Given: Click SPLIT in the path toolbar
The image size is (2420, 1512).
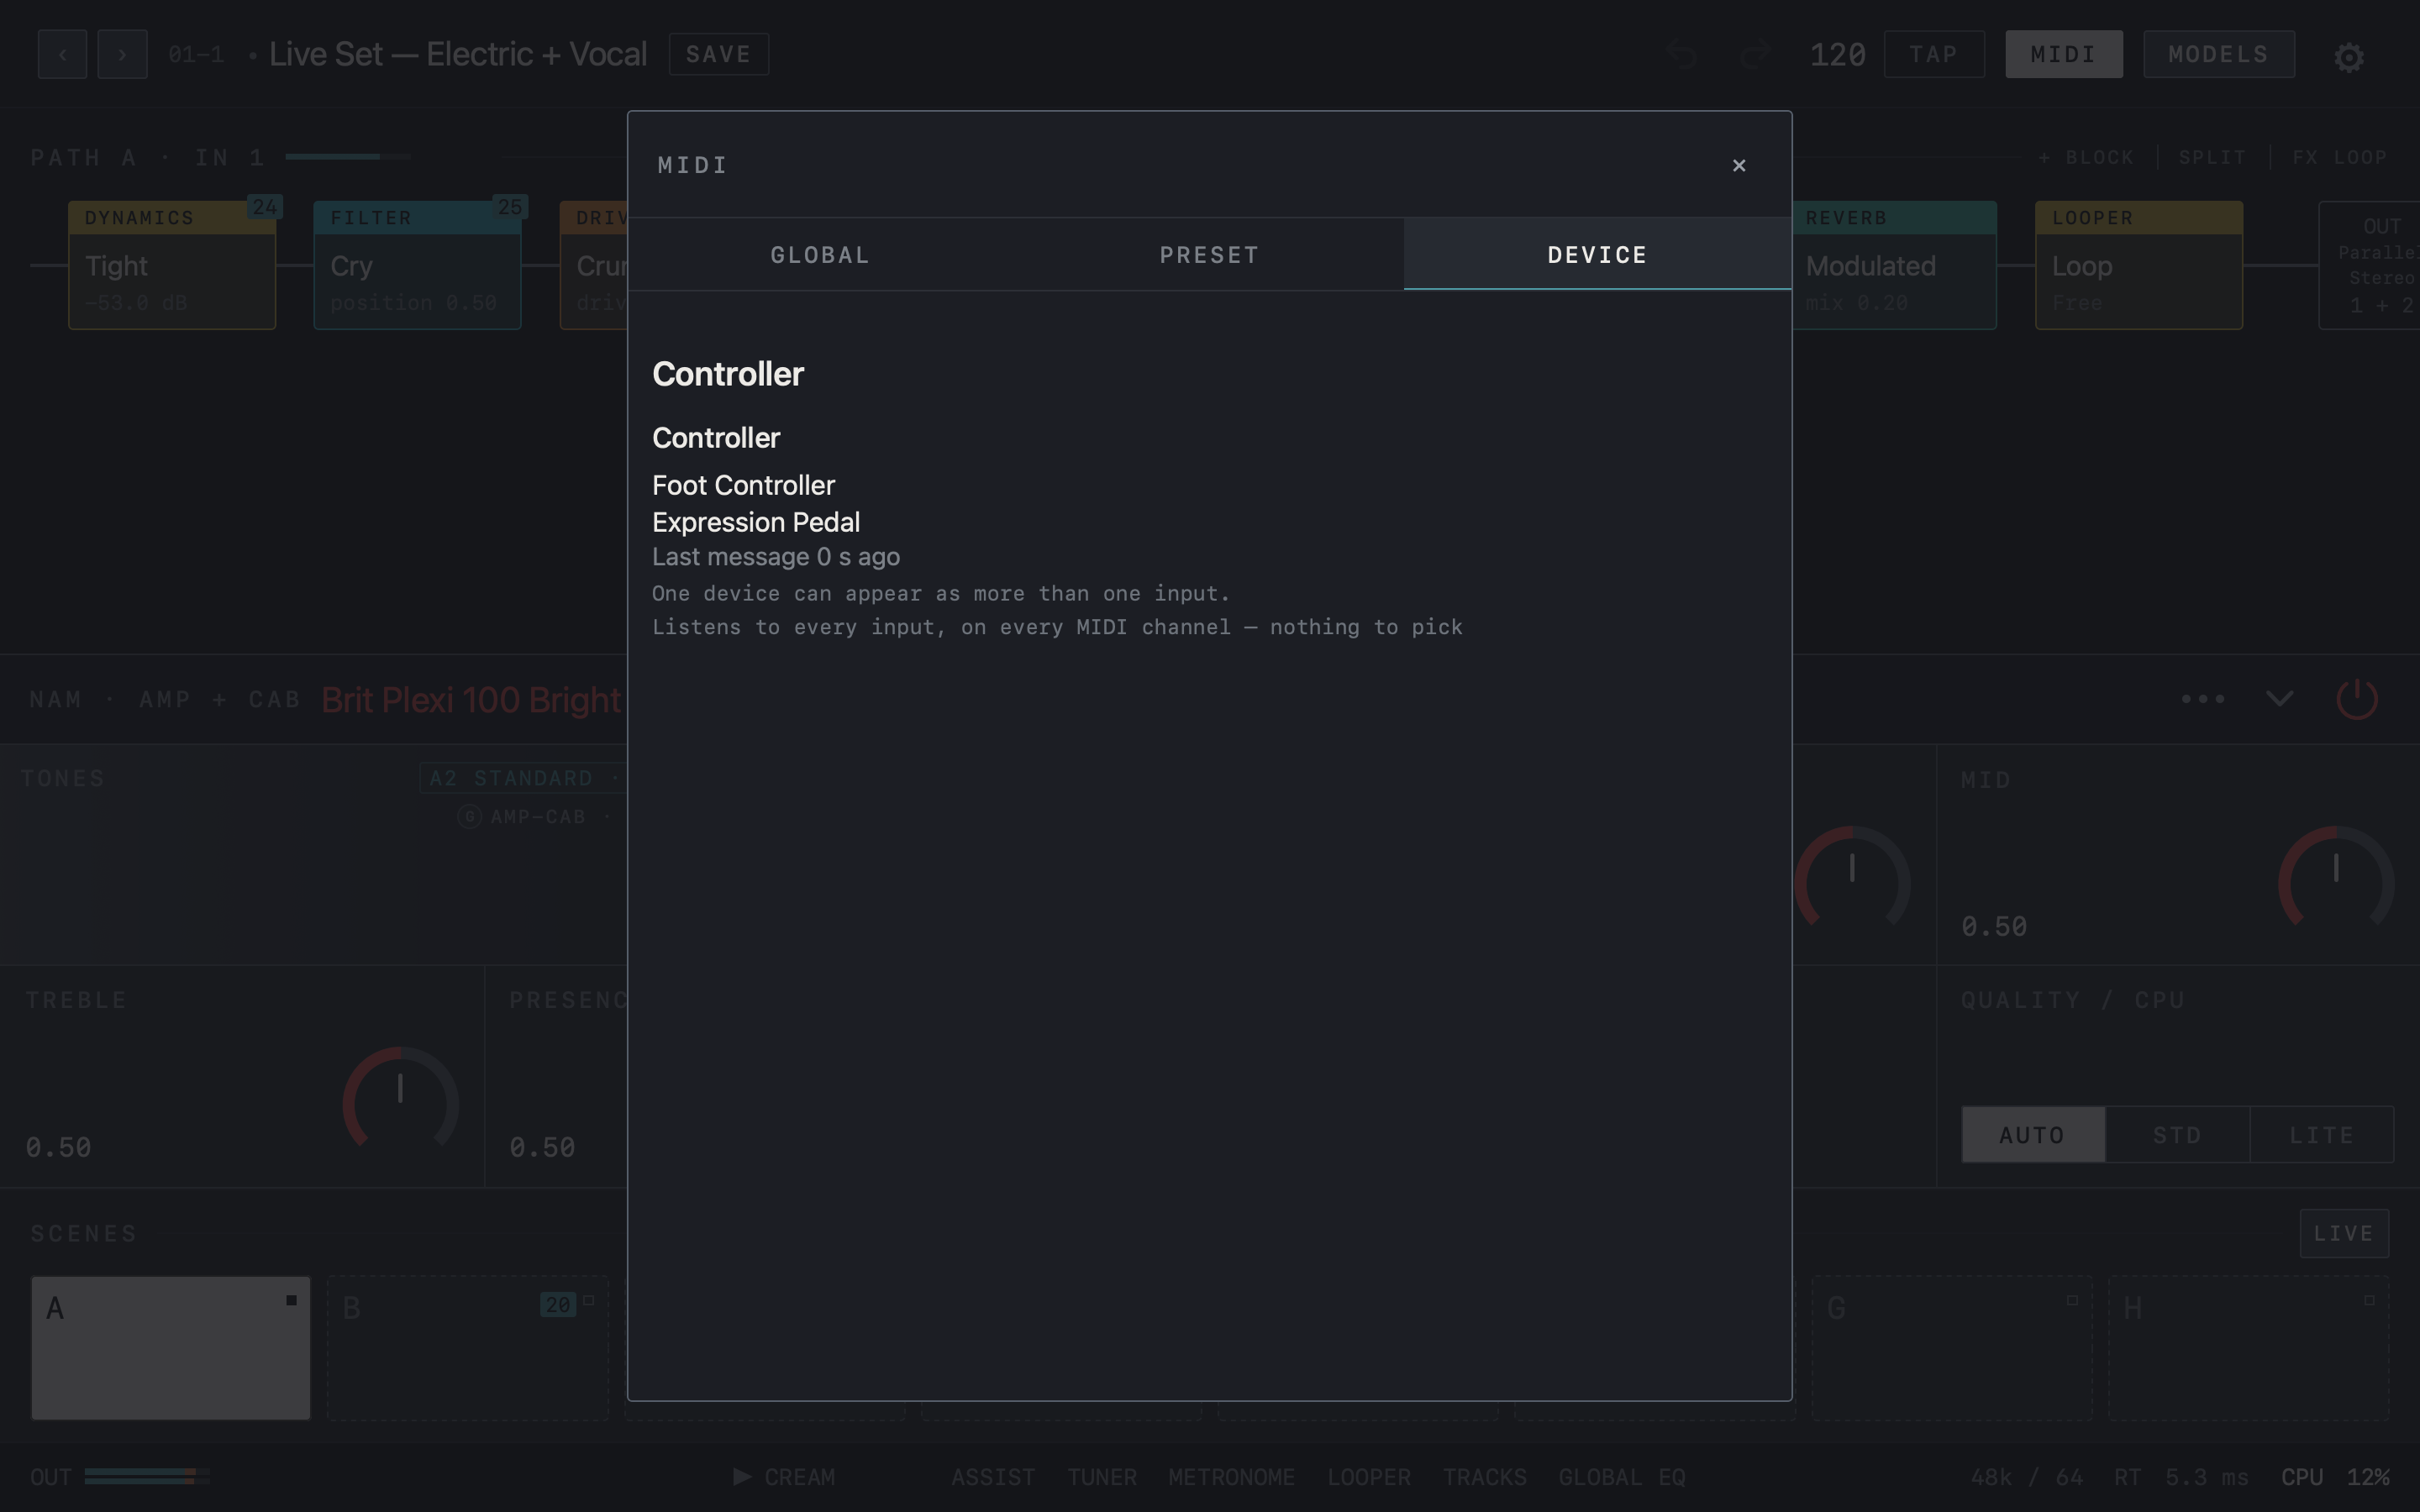Looking at the screenshot, I should pos(2212,158).
